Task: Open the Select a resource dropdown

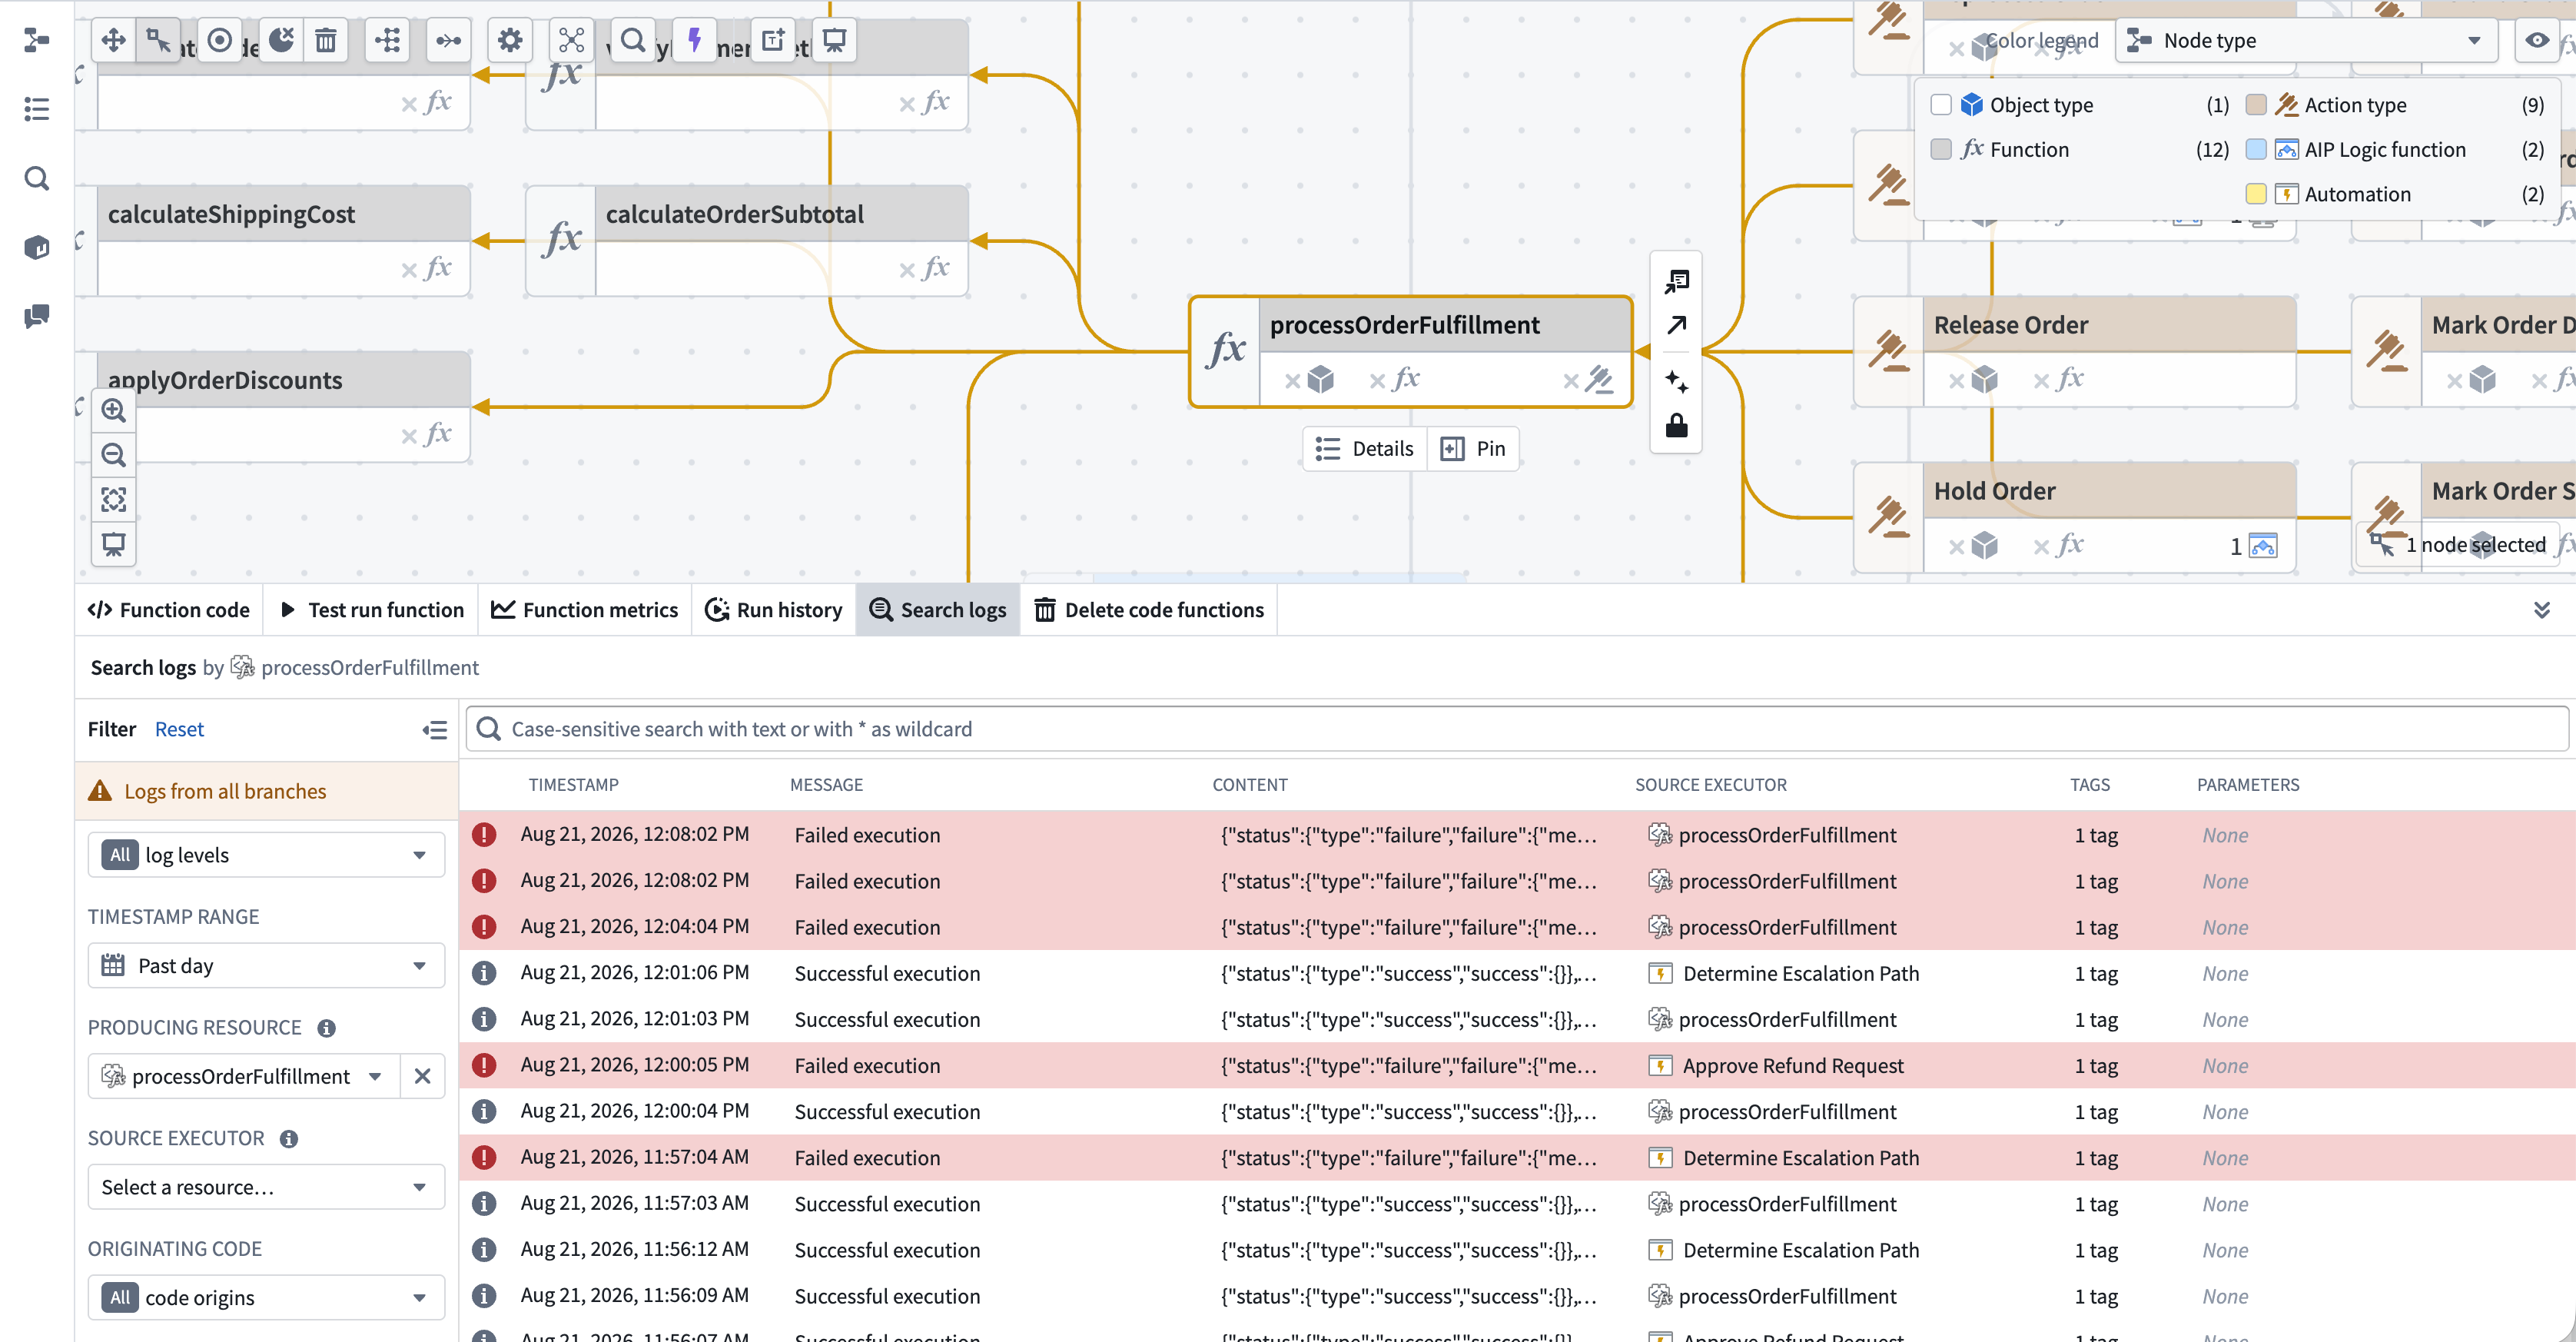Action: tap(266, 1187)
